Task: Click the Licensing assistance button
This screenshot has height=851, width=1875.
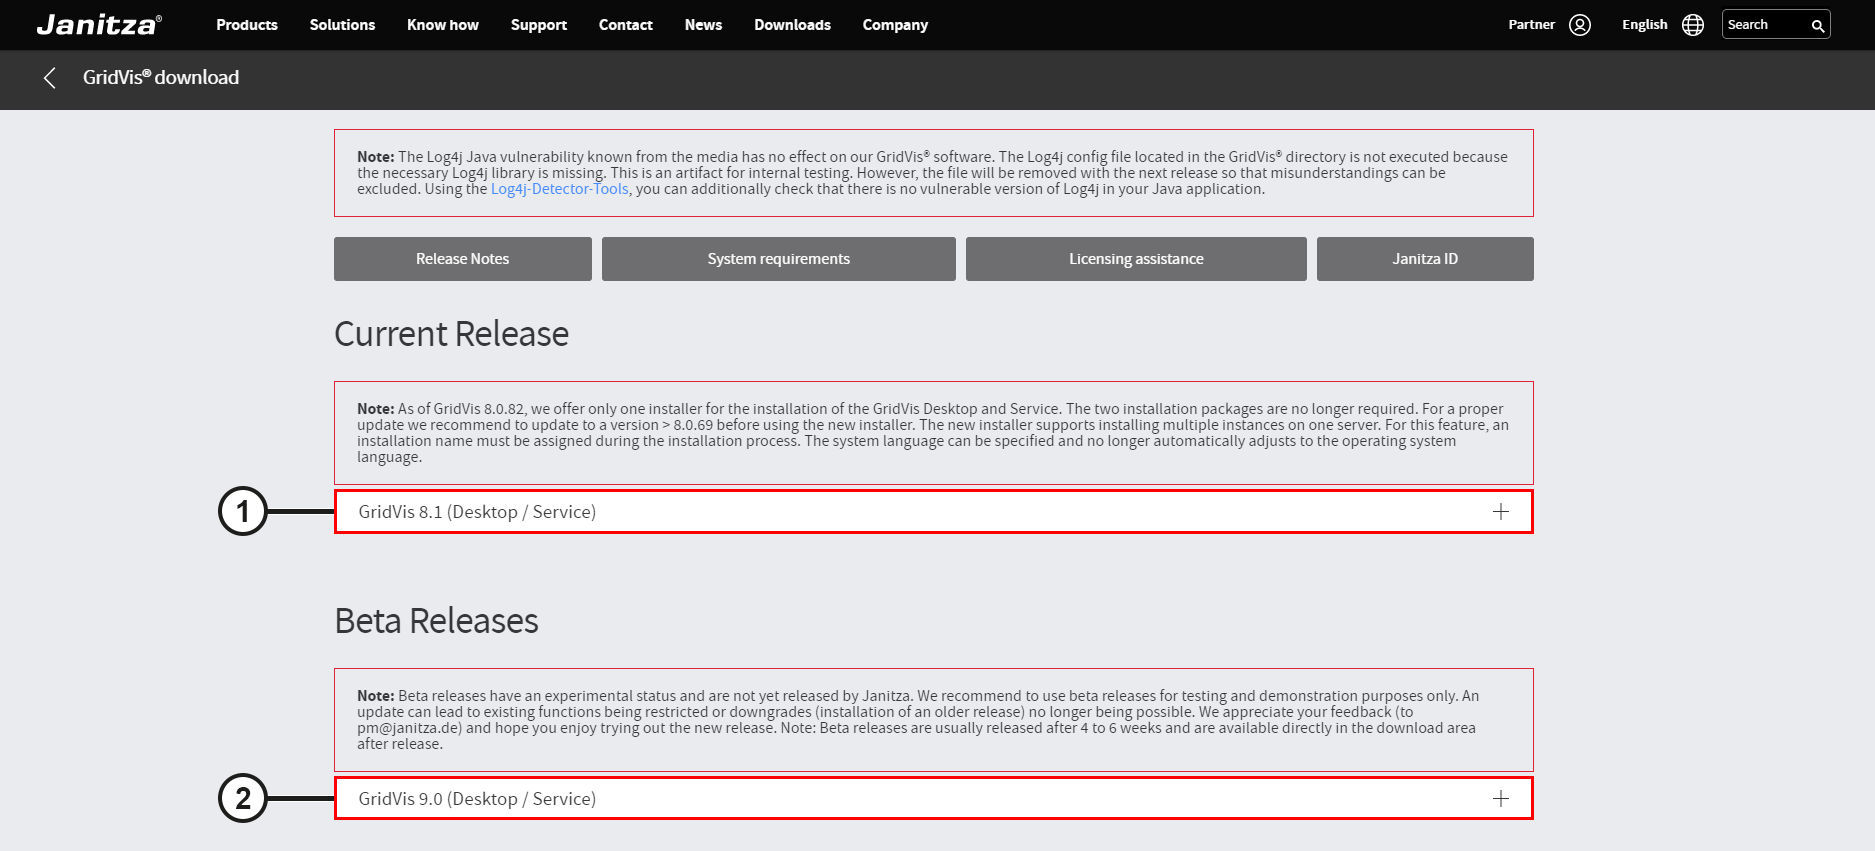Action: 1136,259
